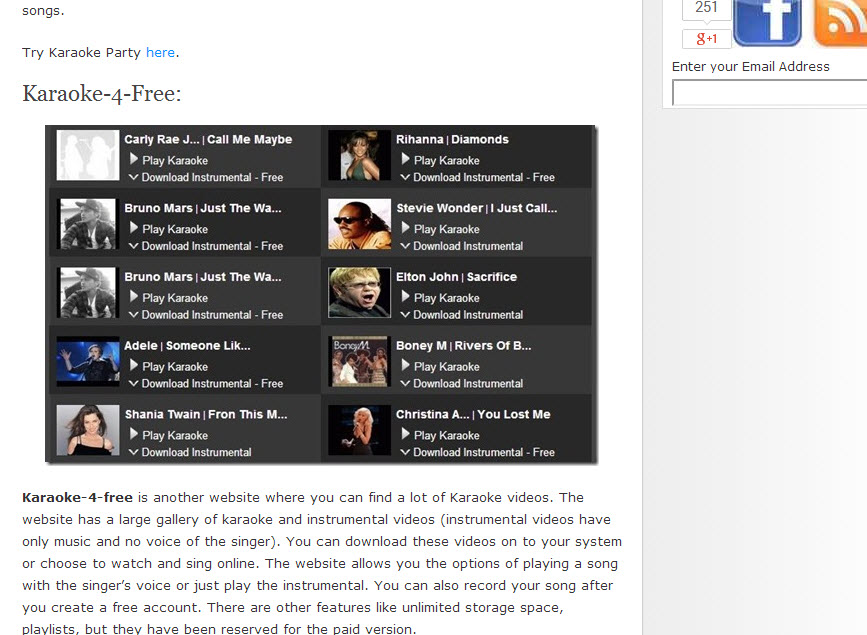This screenshot has width=867, height=635.
Task: Select the title 'Carly Rae J... | Call Me Maybe'
Action: coord(208,139)
